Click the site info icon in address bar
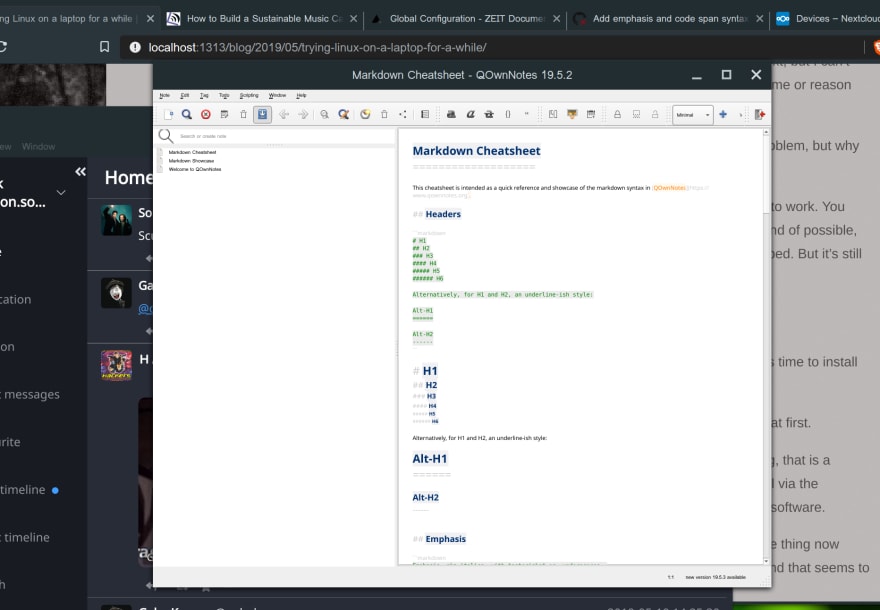Image resolution: width=880 pixels, height=610 pixels. [135, 47]
